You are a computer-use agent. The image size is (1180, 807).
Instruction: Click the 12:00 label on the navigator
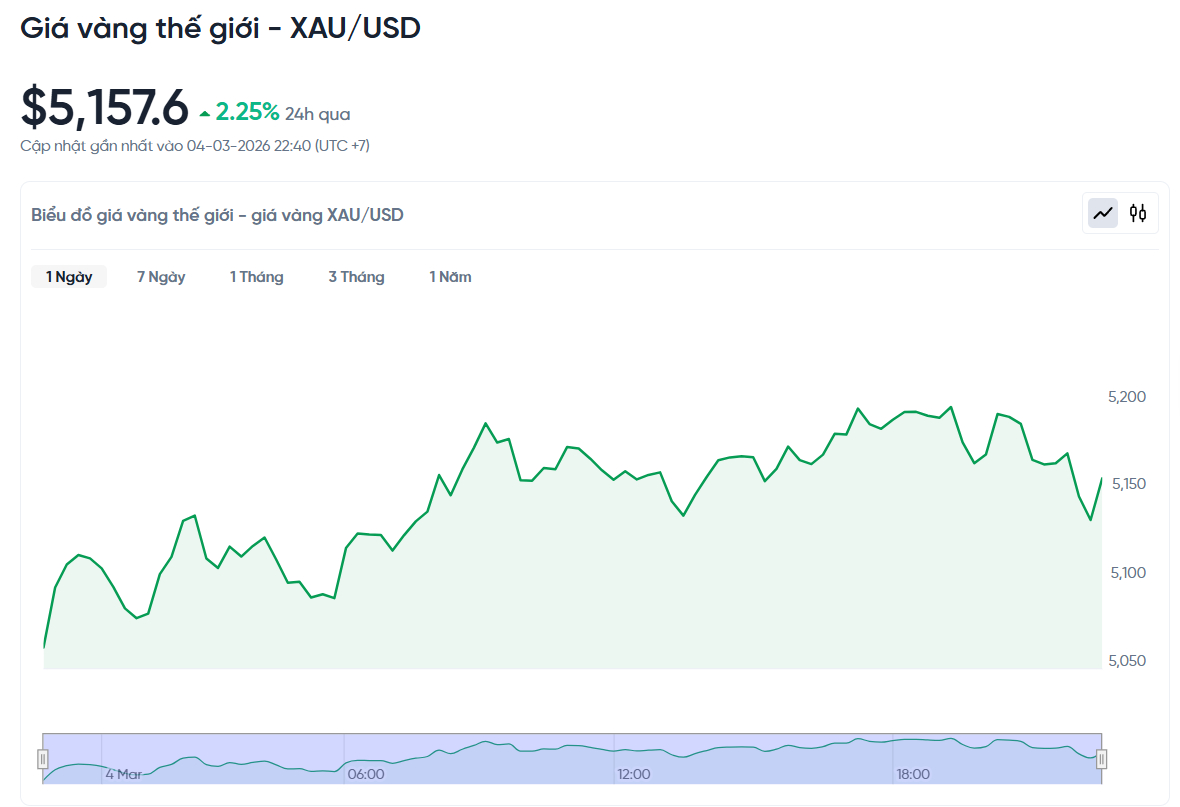coord(635,773)
